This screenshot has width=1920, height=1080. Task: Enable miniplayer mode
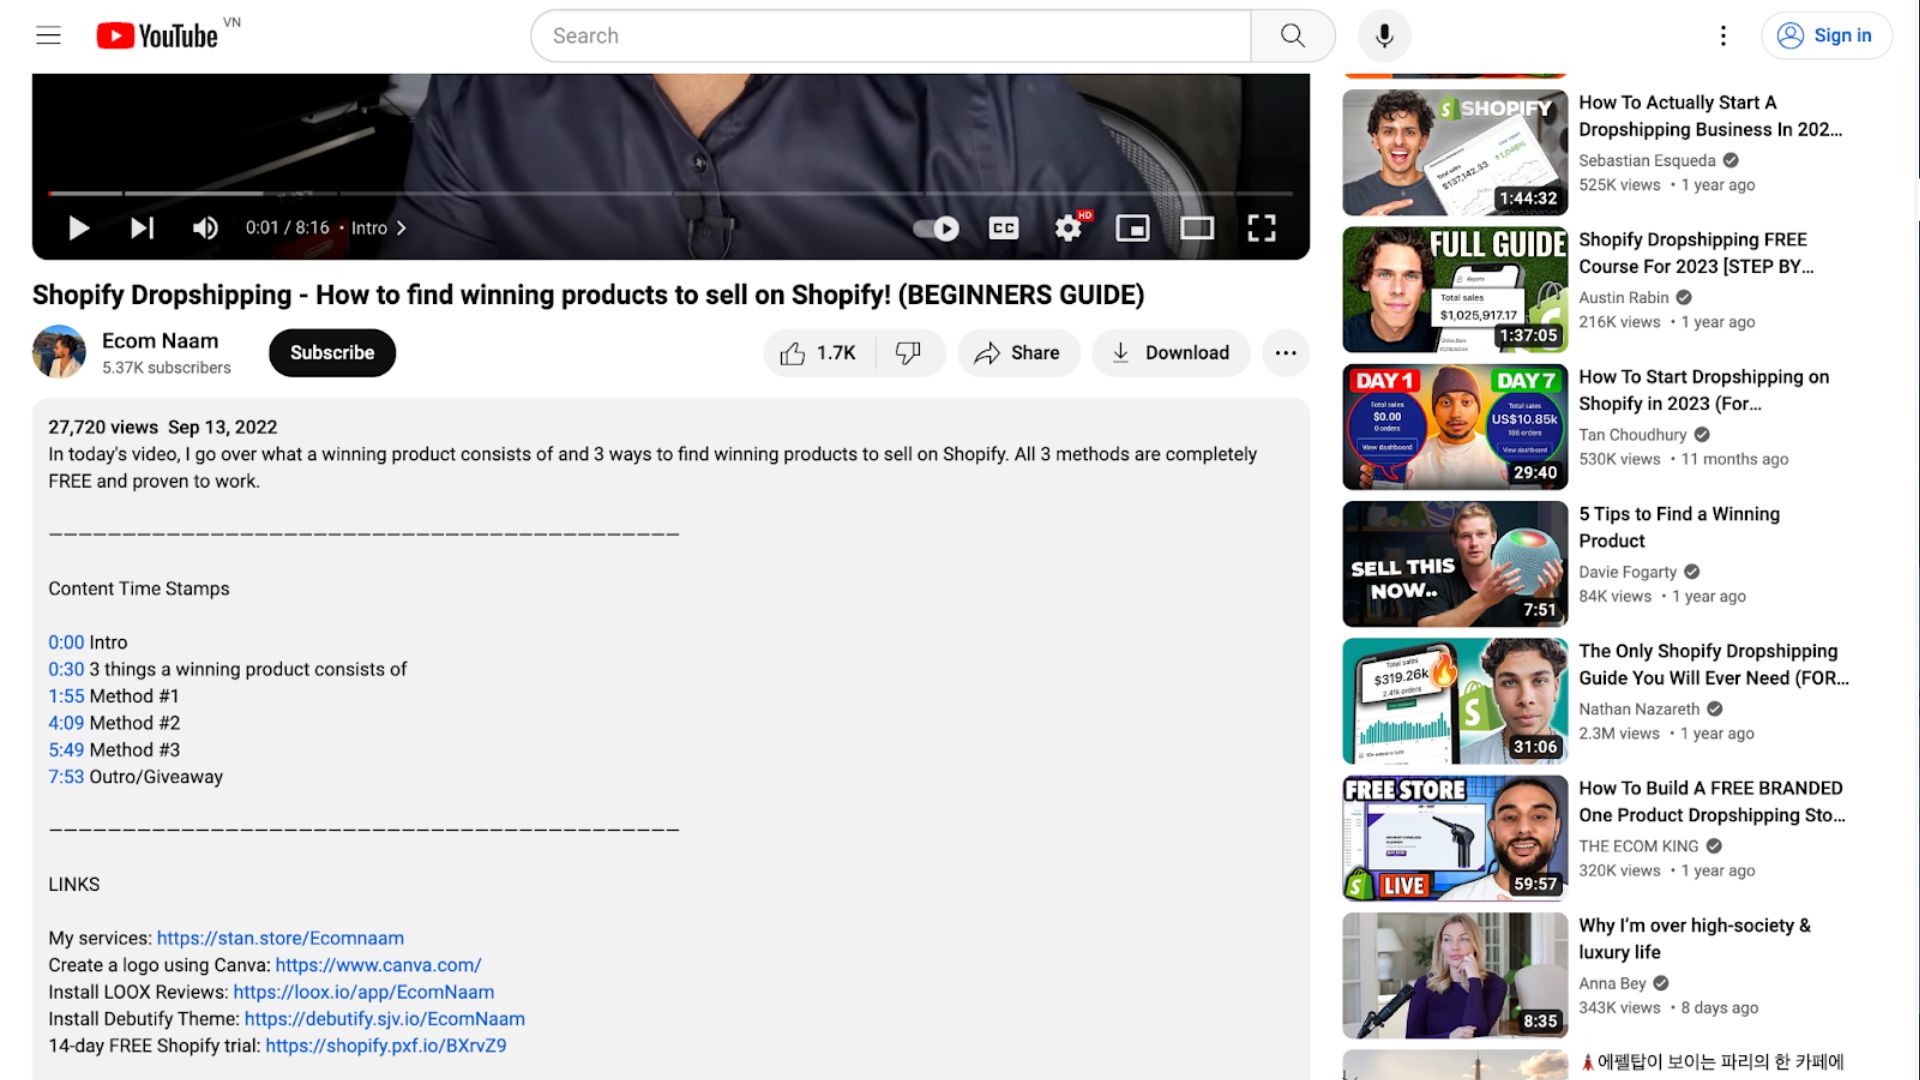click(x=1132, y=228)
